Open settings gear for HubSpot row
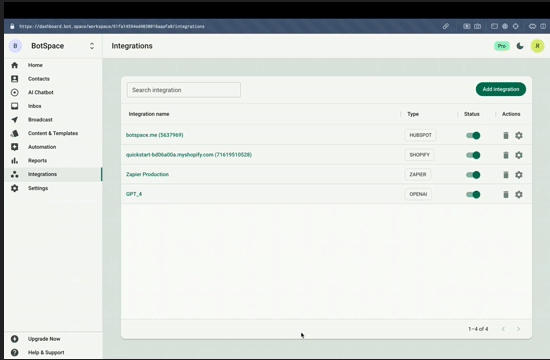 [519, 135]
